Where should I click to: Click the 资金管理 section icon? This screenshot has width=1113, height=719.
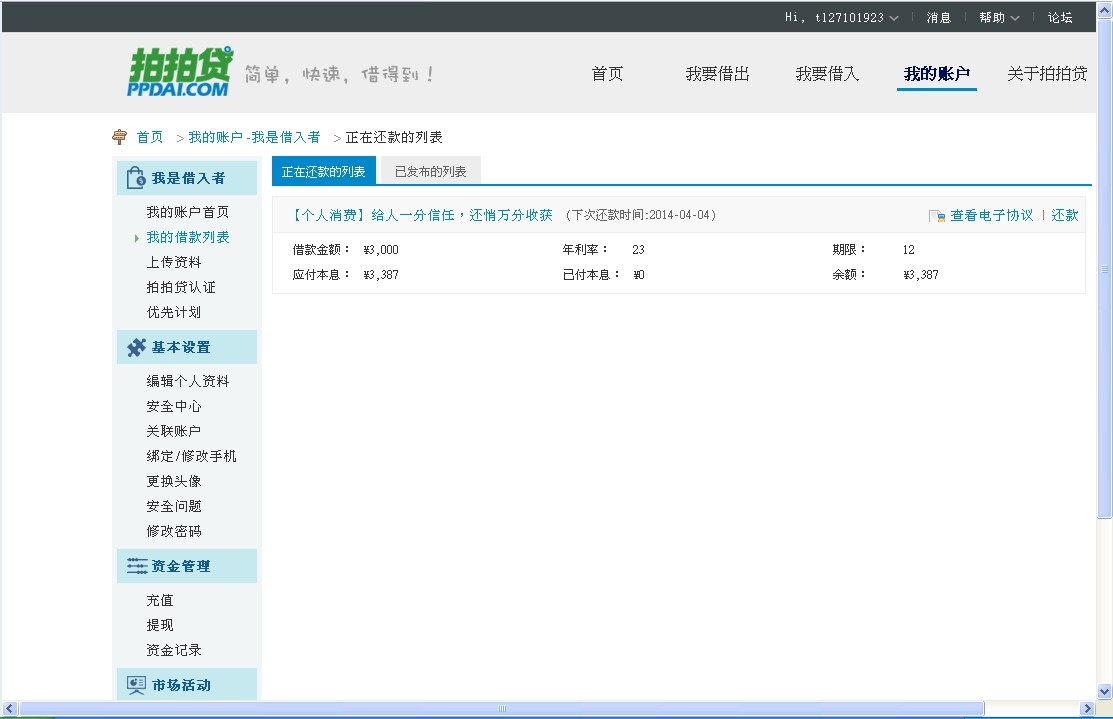[137, 566]
